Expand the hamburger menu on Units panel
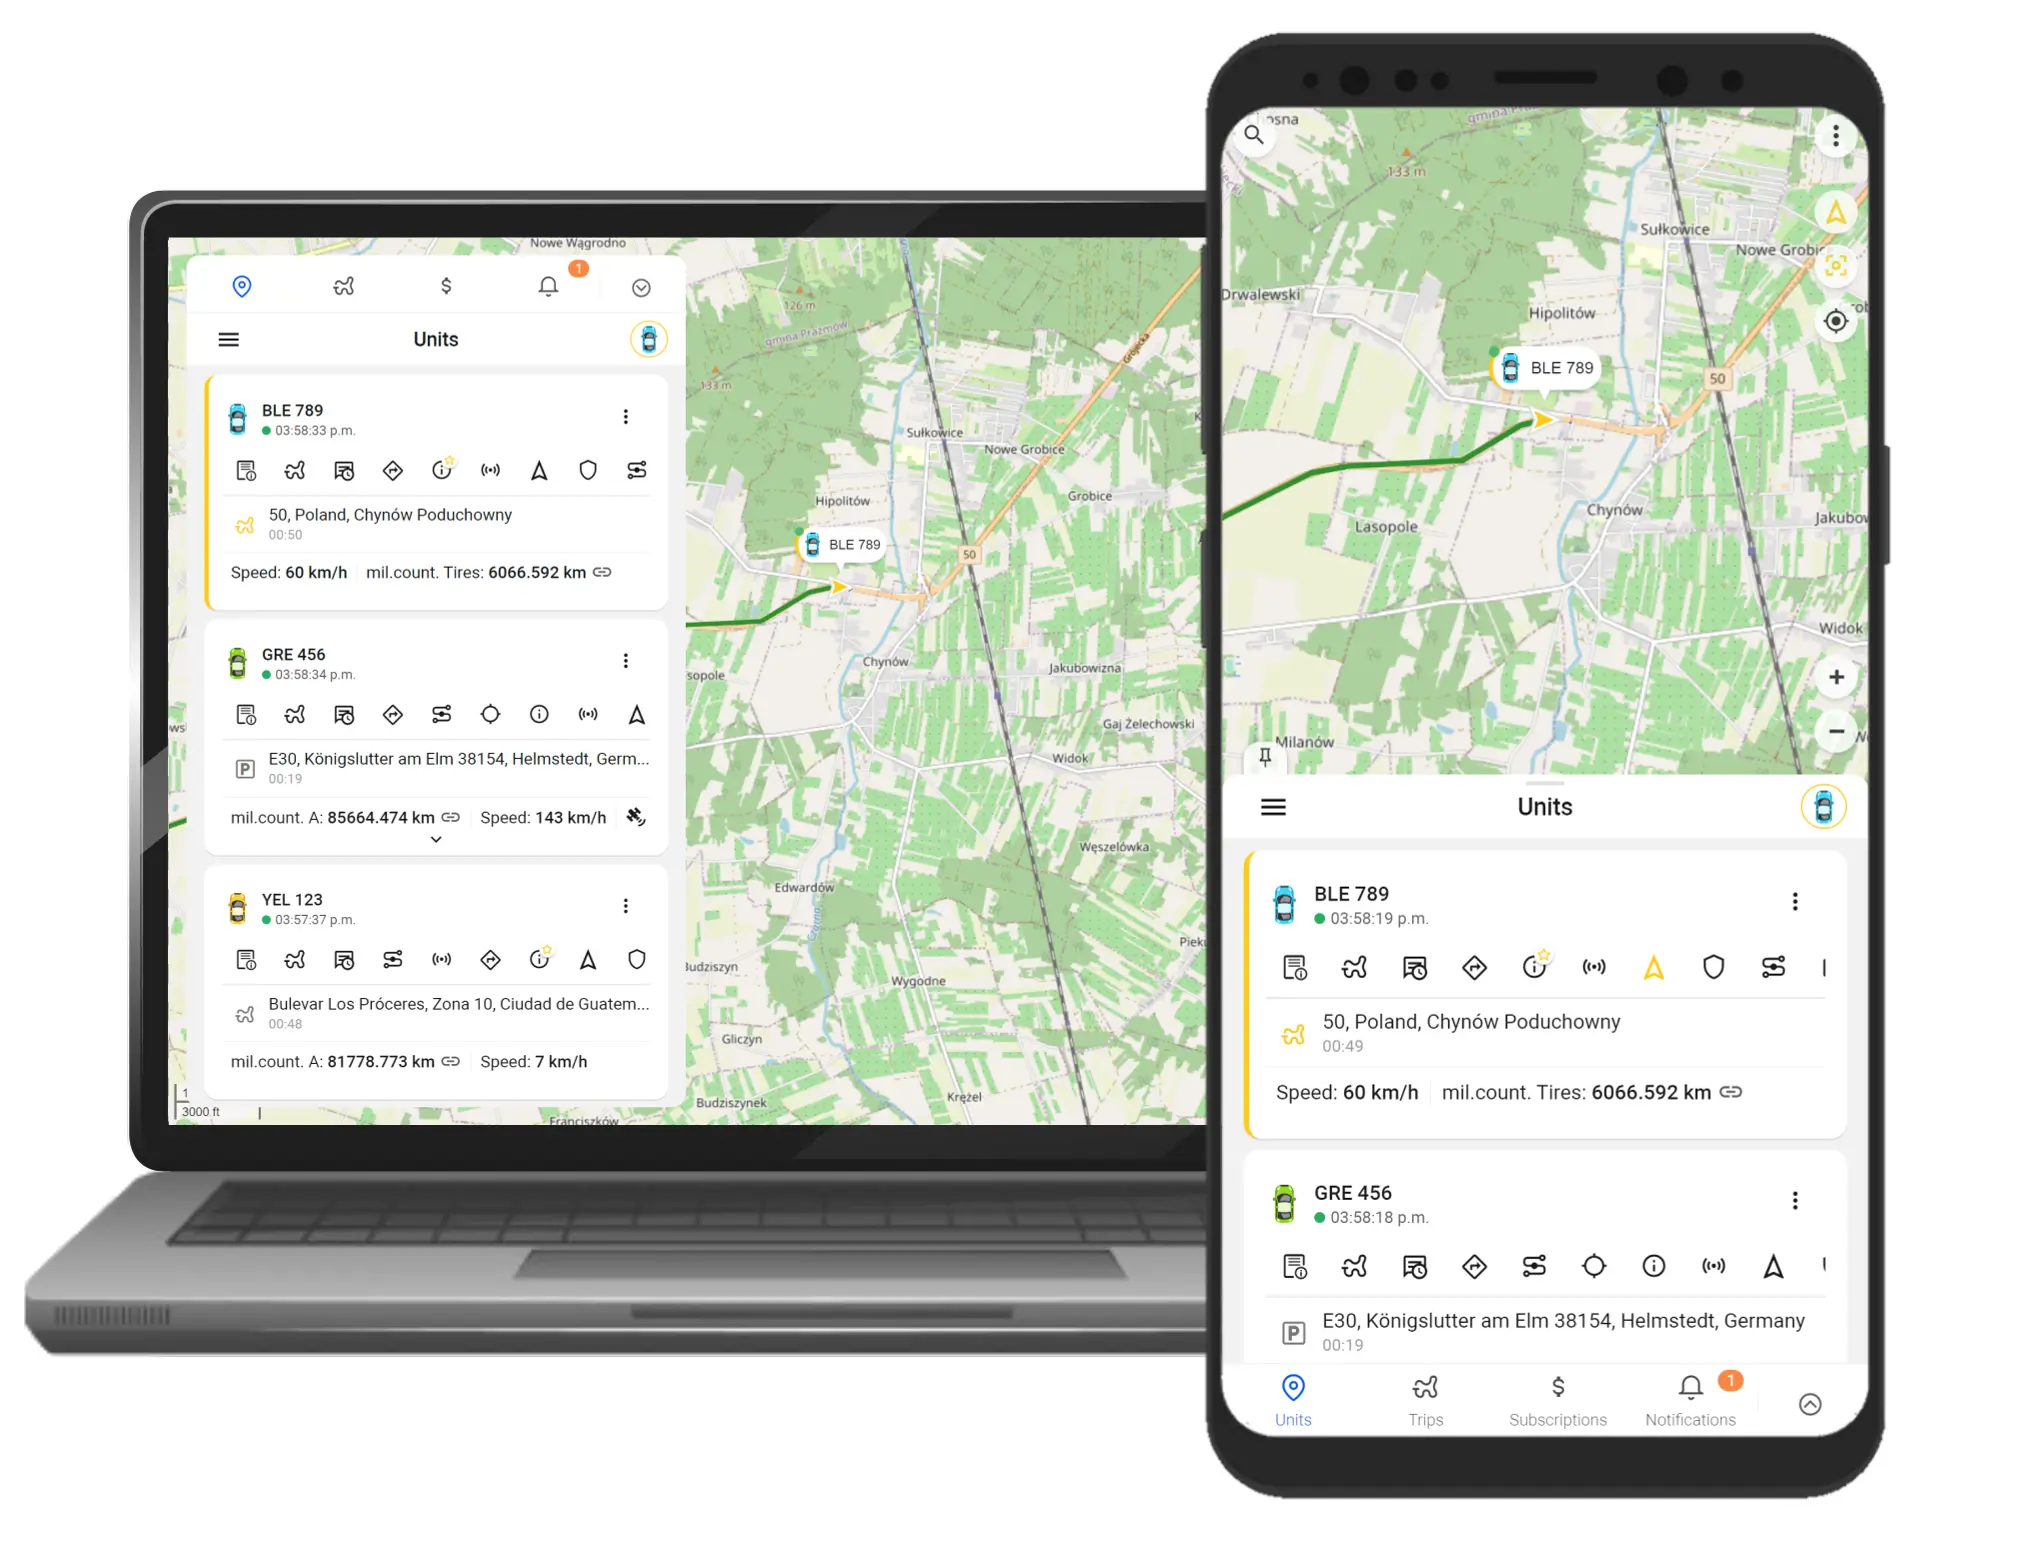This screenshot has height=1543, width=2025. [x=225, y=339]
